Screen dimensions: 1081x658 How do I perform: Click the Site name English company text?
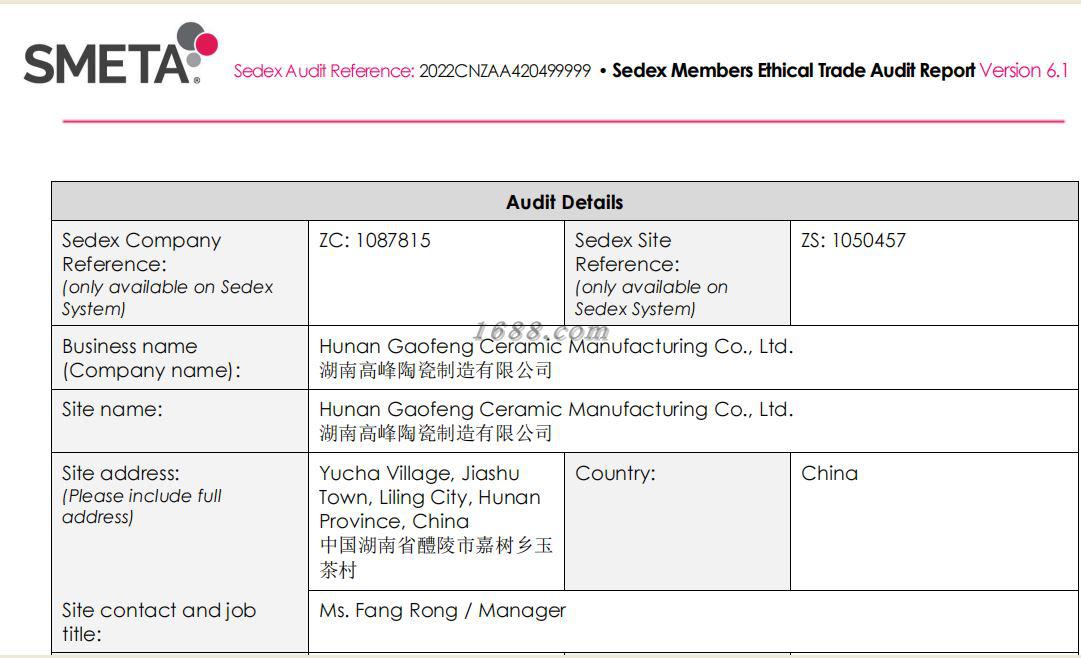coord(556,410)
